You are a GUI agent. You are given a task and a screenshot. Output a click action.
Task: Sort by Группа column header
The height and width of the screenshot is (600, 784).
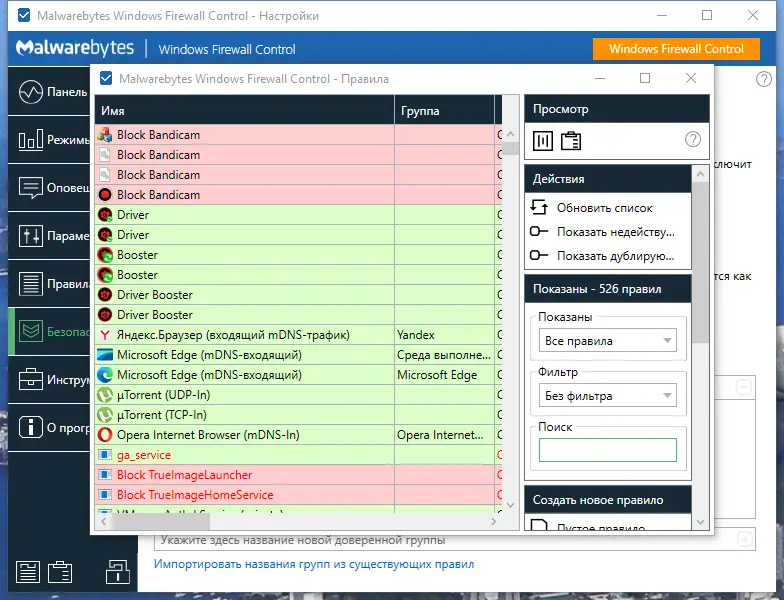coord(444,110)
